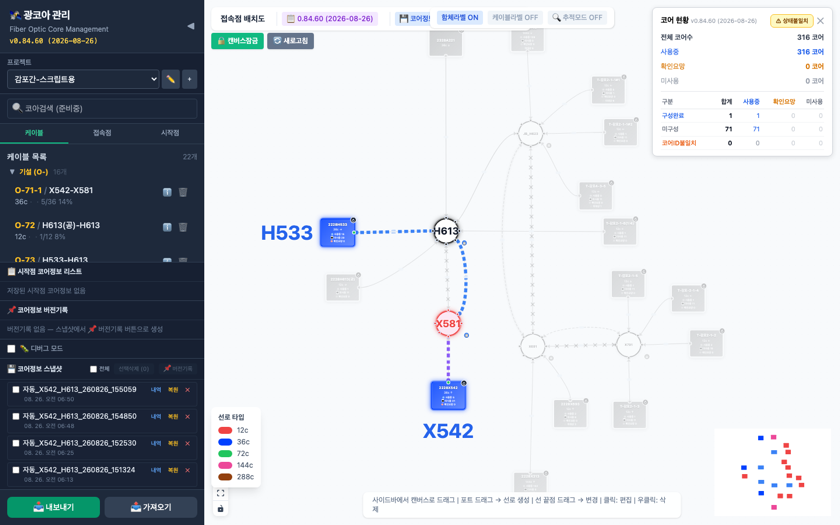Screen dimensions: 840x525
Task: Check snapshot 자동_X542_H613_260826_151324
Action: [16, 470]
